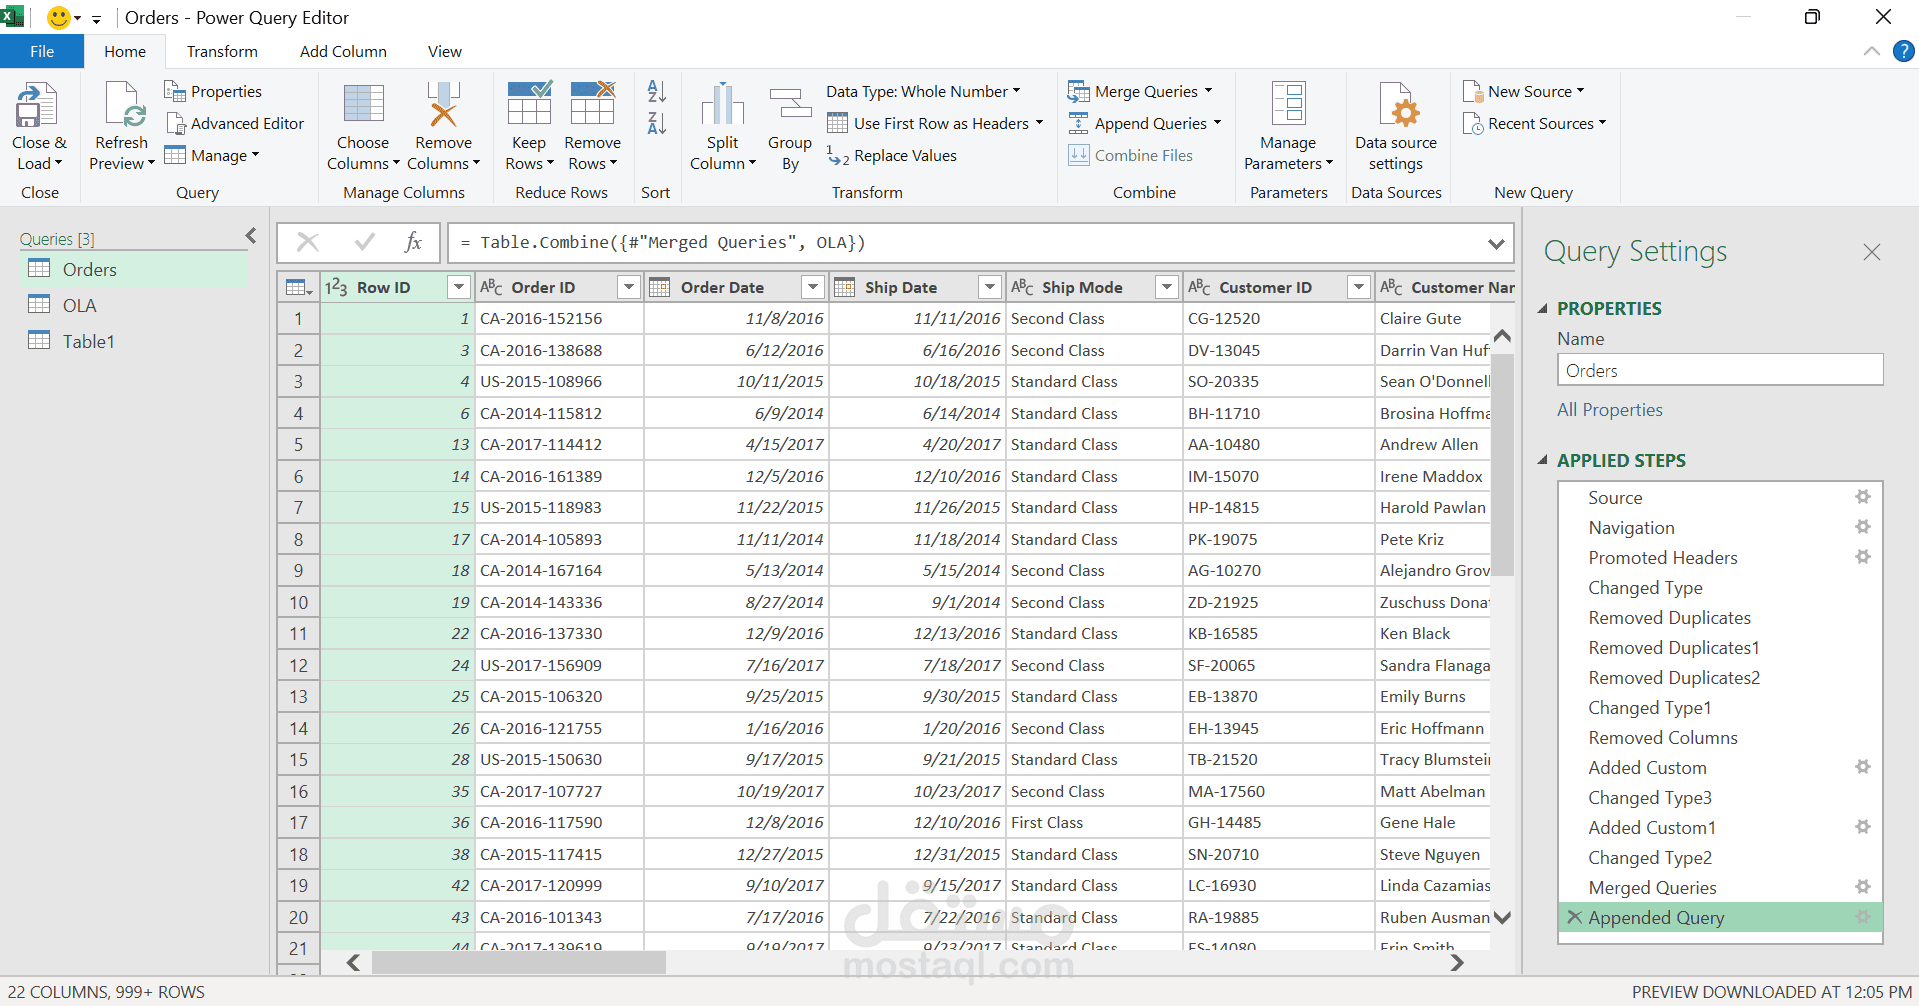The height and width of the screenshot is (1006, 1919).
Task: Open the Order Date filter dropdown
Action: coord(813,288)
